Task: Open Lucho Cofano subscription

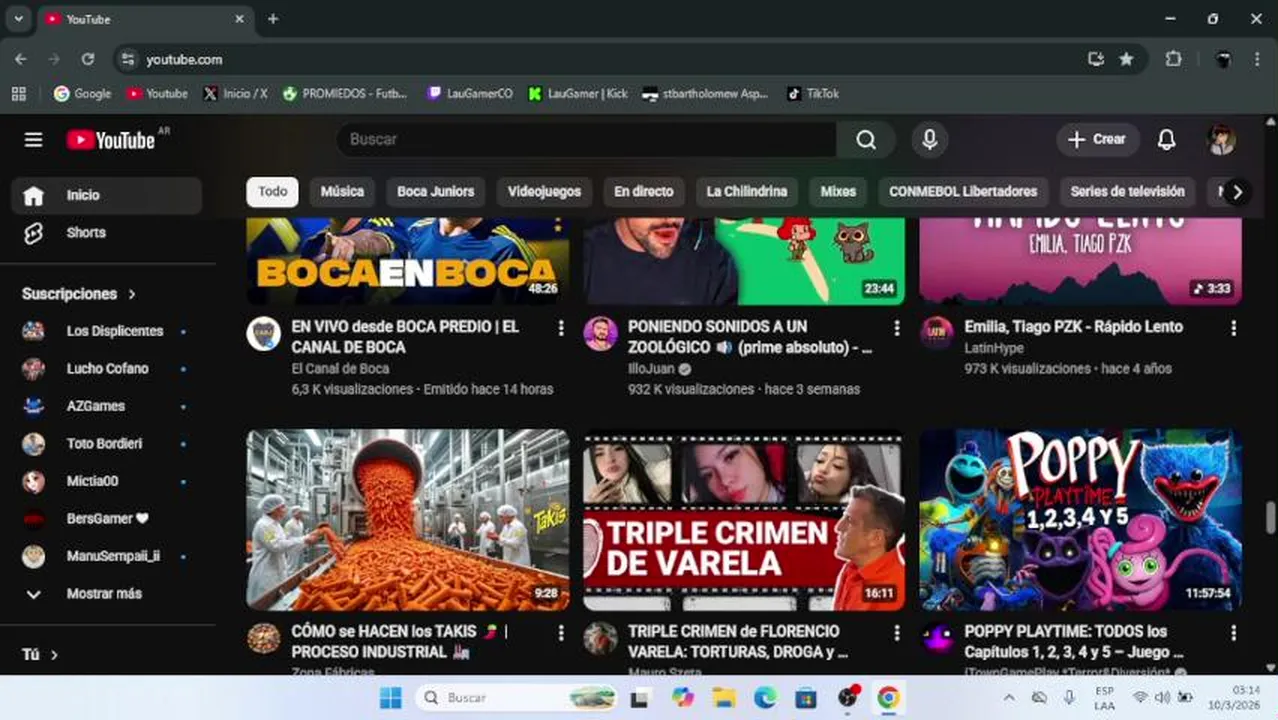Action: click(x=107, y=369)
